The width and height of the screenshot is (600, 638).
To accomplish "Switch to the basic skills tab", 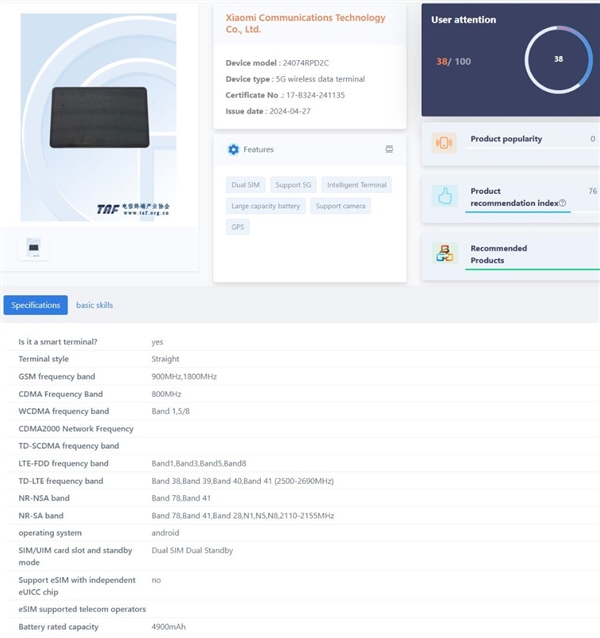I will point(95,305).
